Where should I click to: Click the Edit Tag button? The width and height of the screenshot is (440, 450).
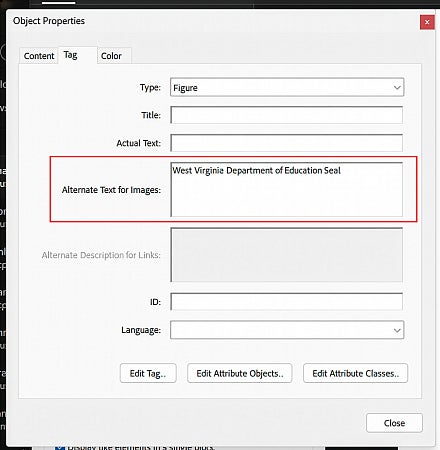(148, 373)
